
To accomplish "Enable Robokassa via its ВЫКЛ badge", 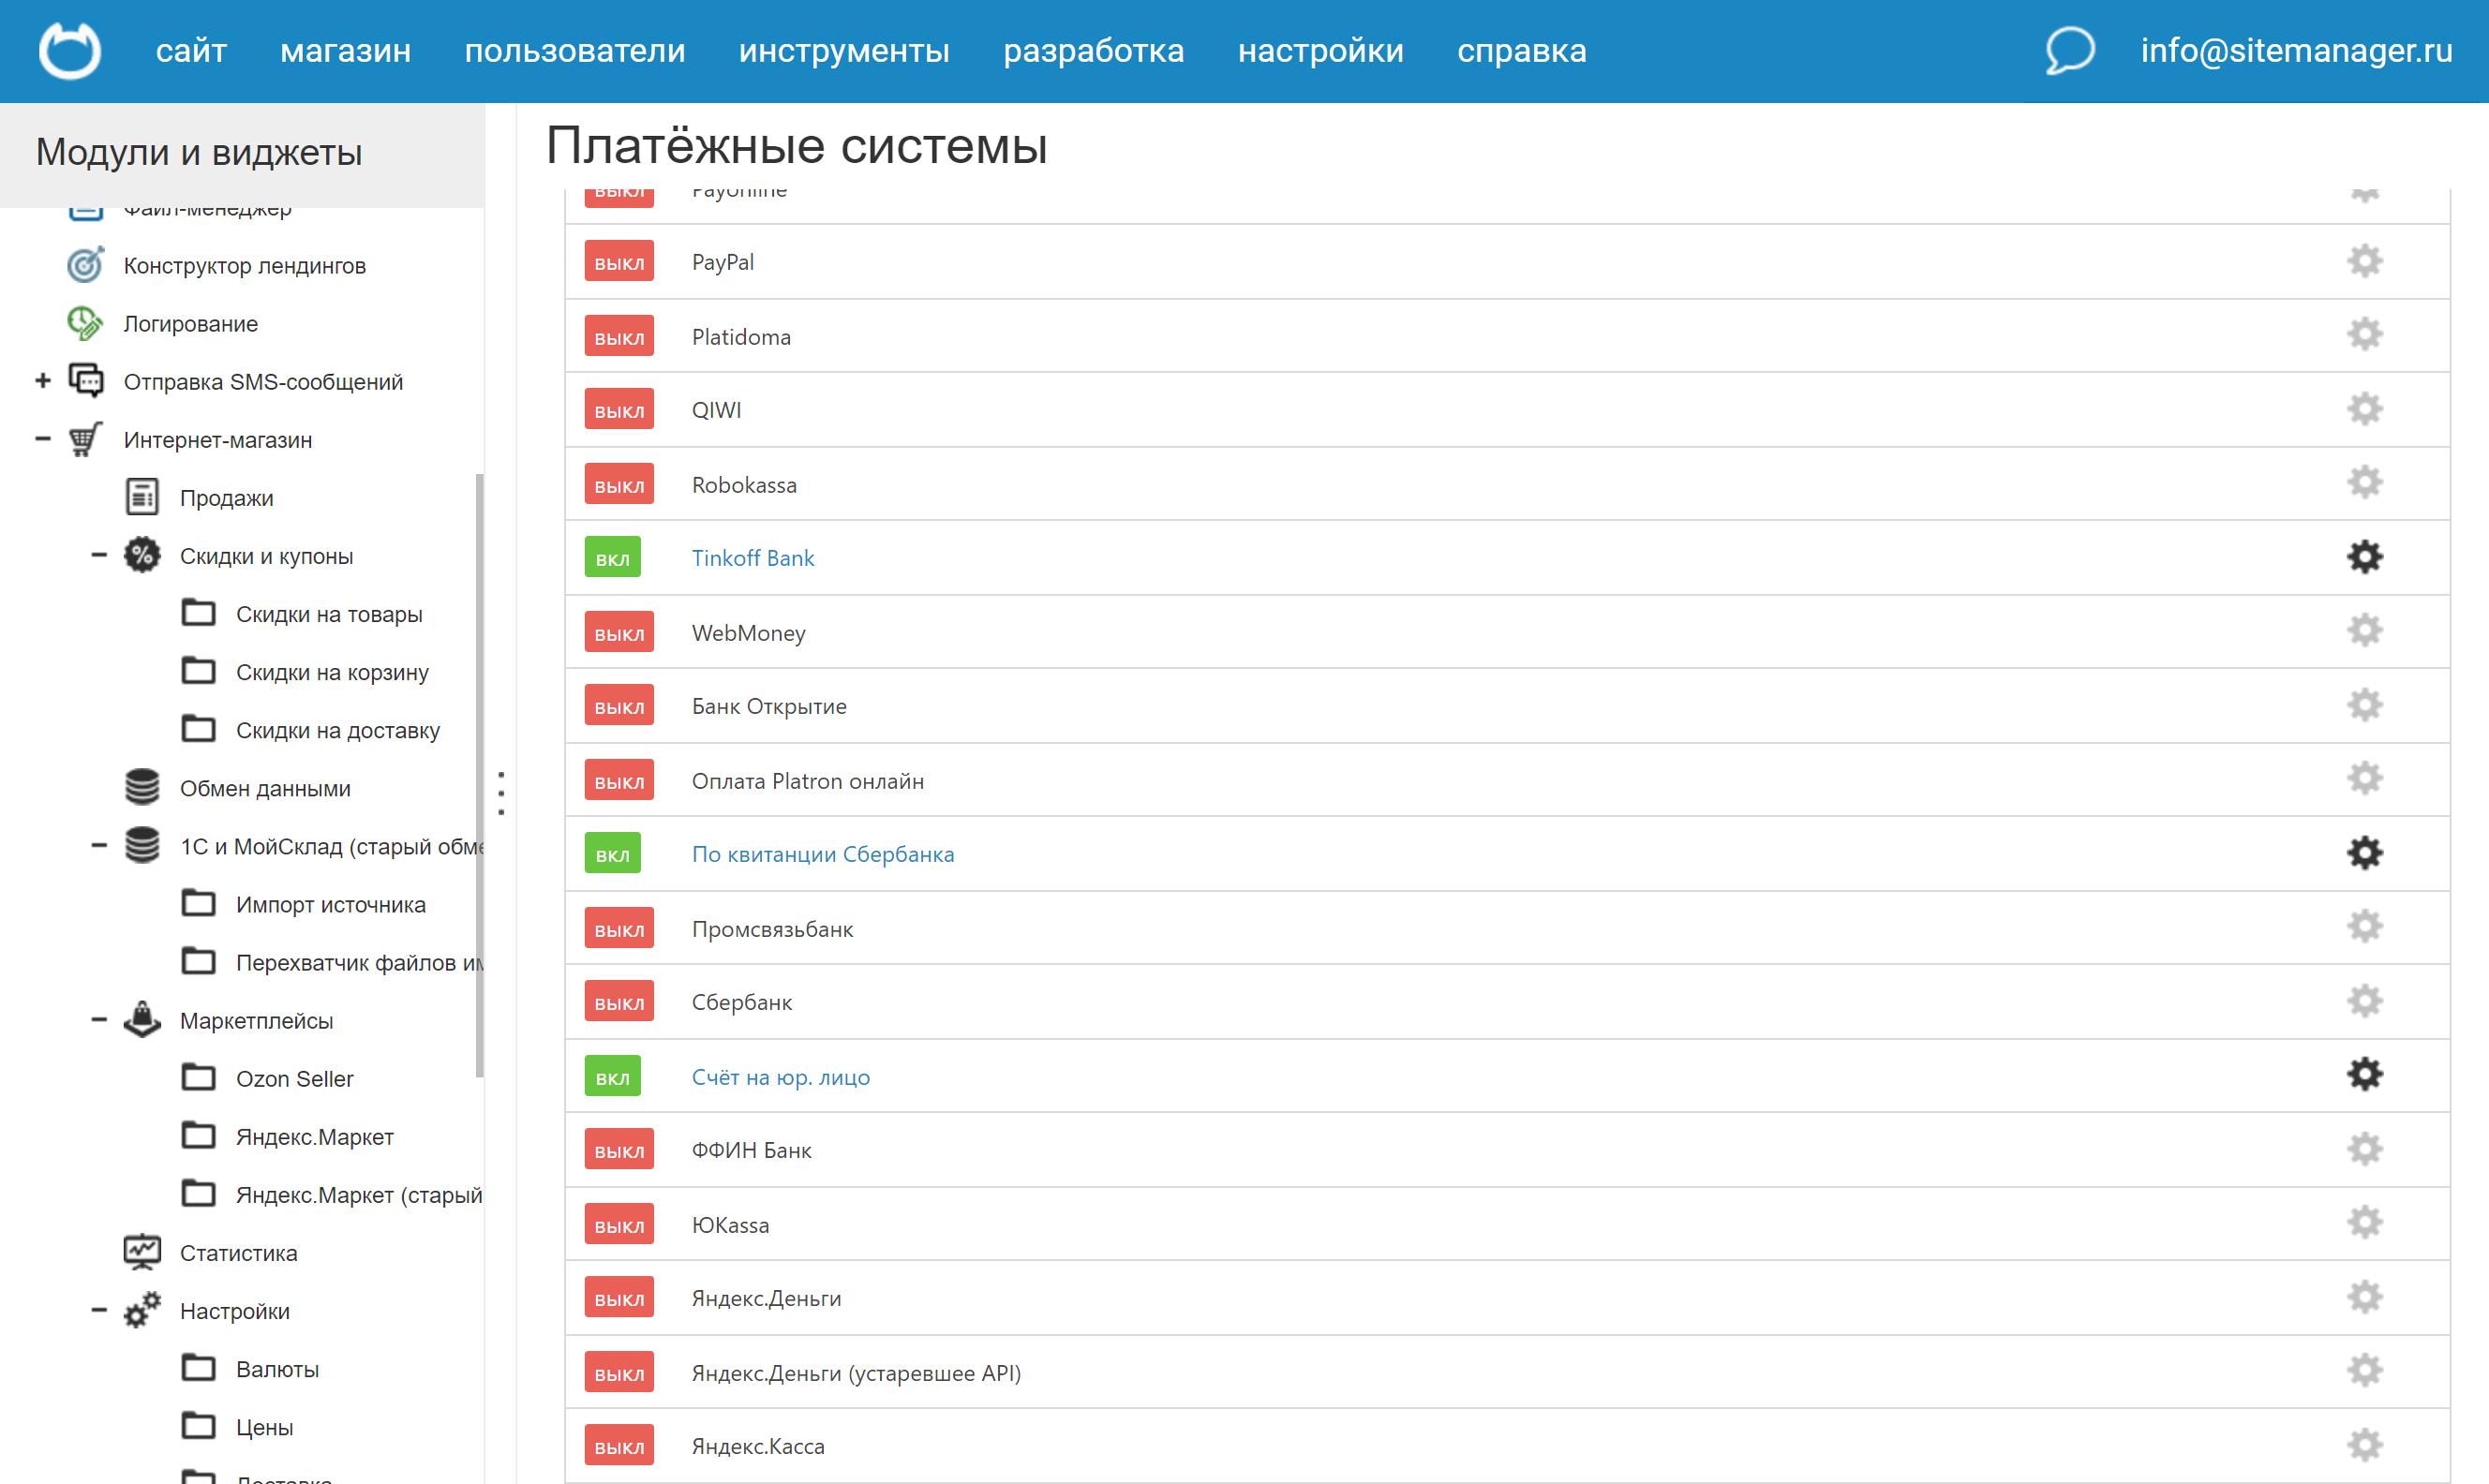I will 619,485.
